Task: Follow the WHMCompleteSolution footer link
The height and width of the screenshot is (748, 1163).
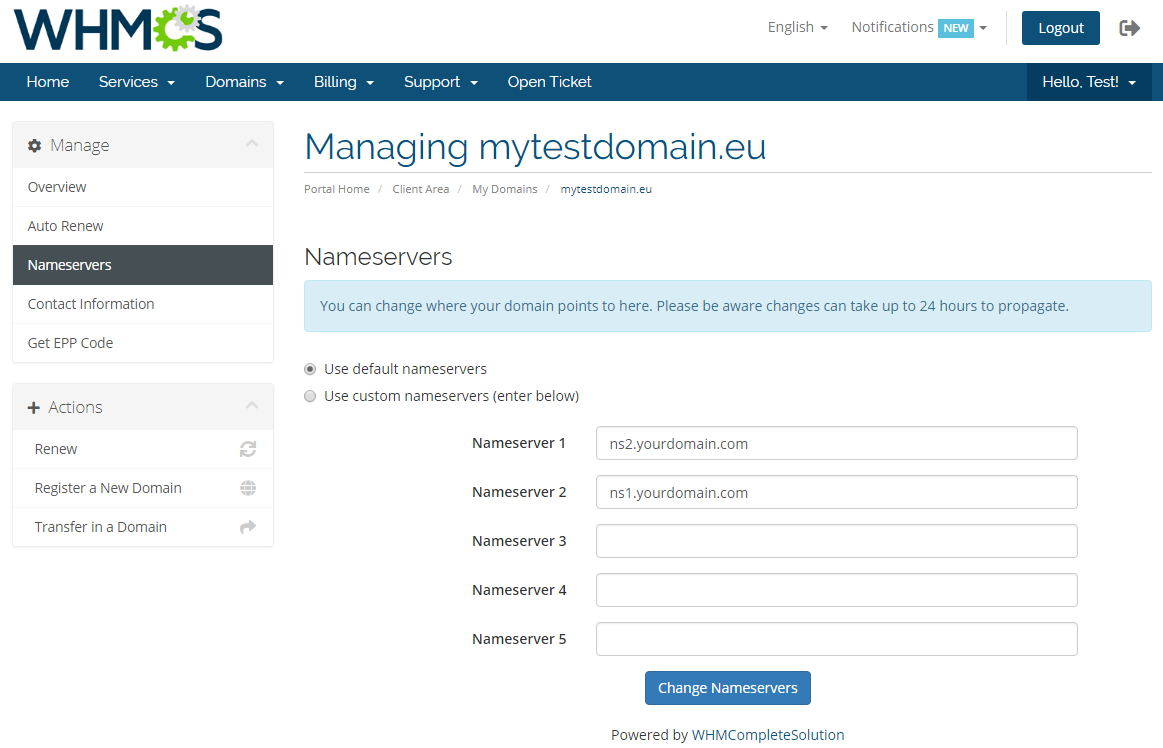Action: pos(768,734)
